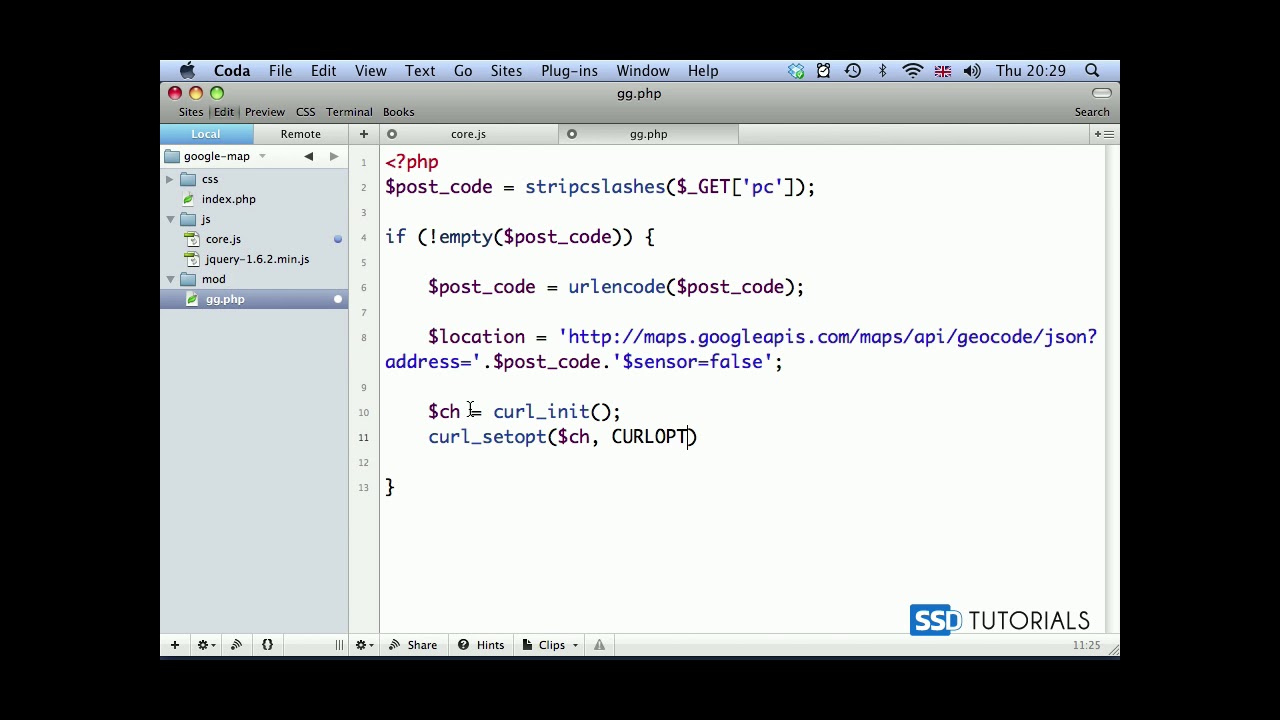1280x720 pixels.
Task: Switch to Sites mode in toolbar
Action: pyautogui.click(x=191, y=112)
